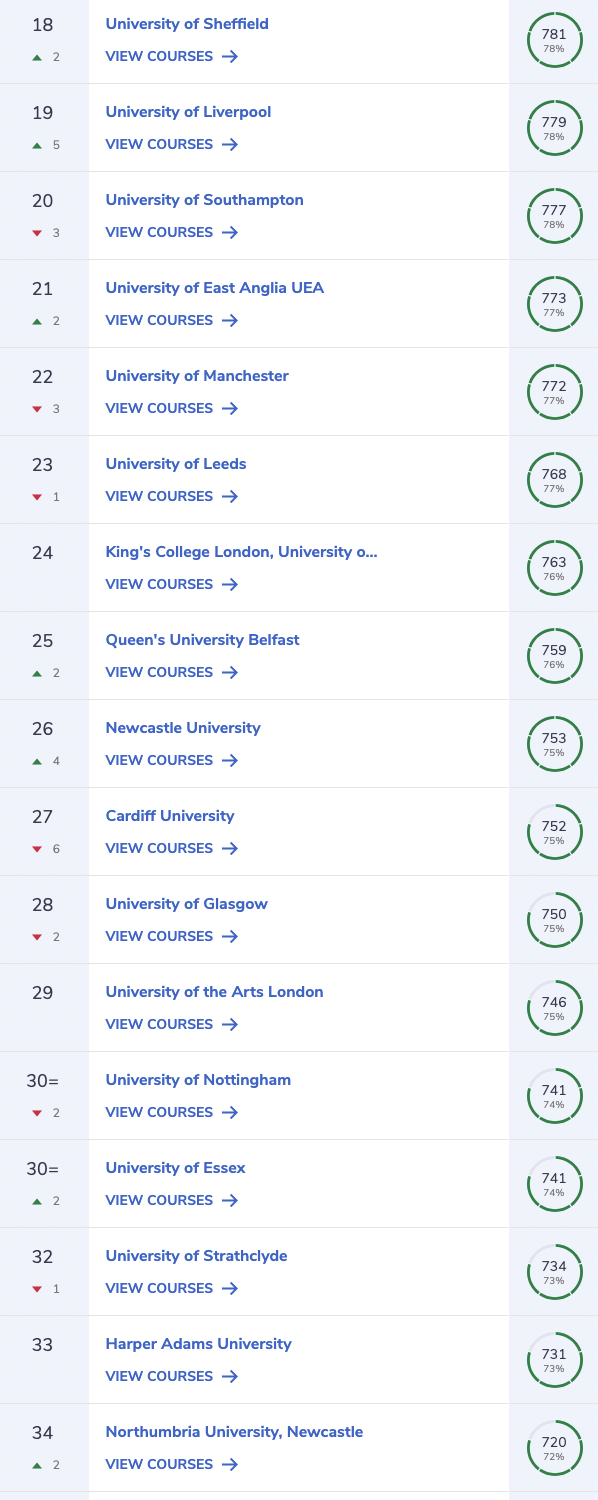Select University of Glasgow name
Image resolution: width=598 pixels, height=1500 pixels.
(187, 904)
